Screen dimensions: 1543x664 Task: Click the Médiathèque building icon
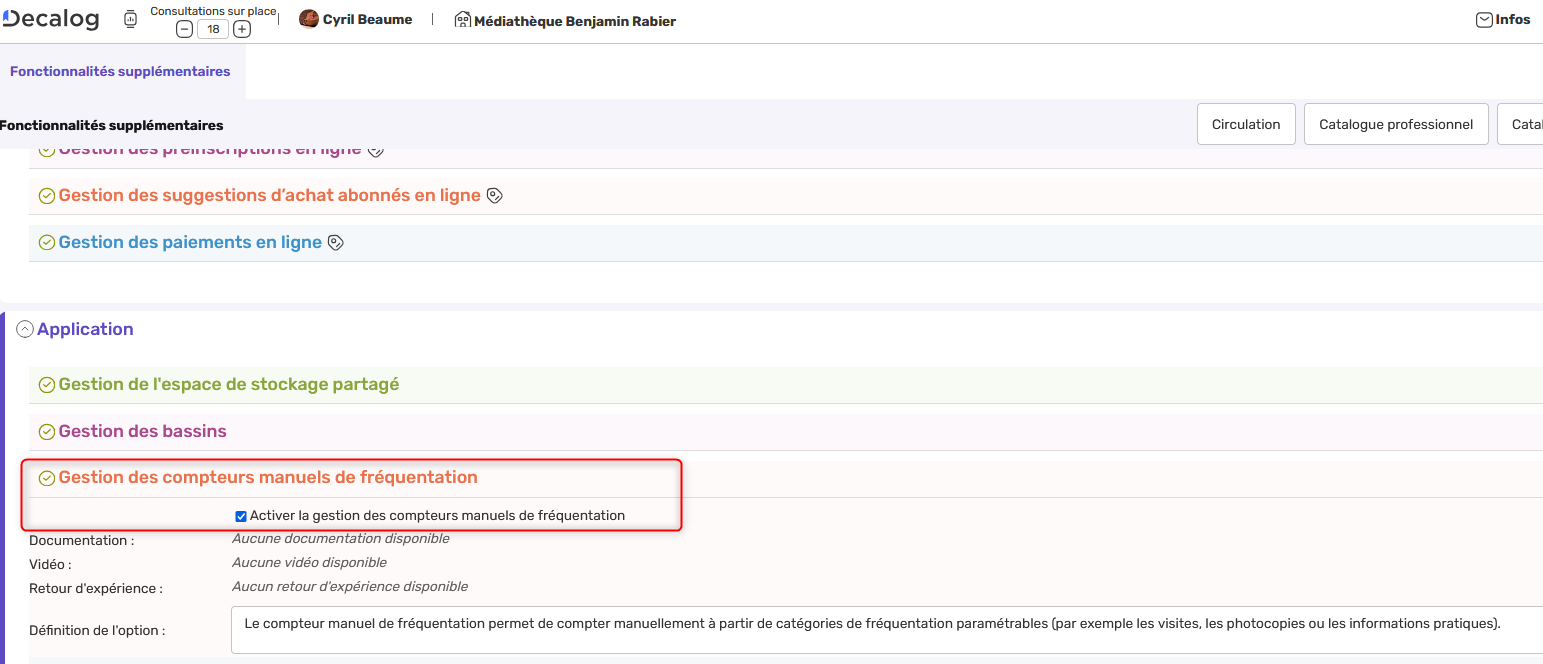pyautogui.click(x=462, y=20)
